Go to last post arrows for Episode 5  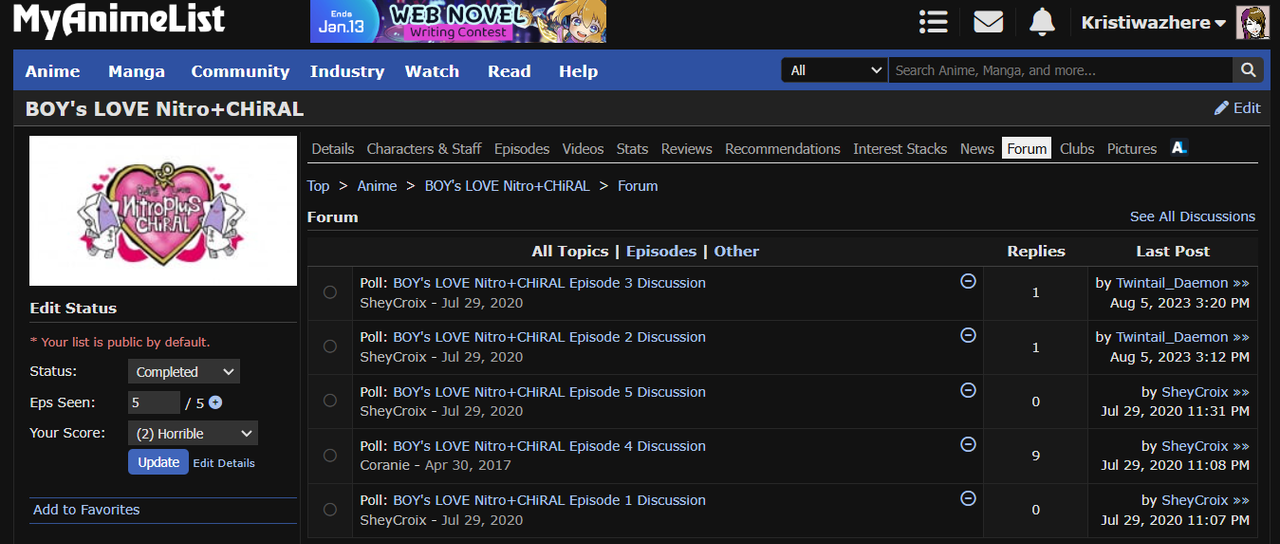1241,392
